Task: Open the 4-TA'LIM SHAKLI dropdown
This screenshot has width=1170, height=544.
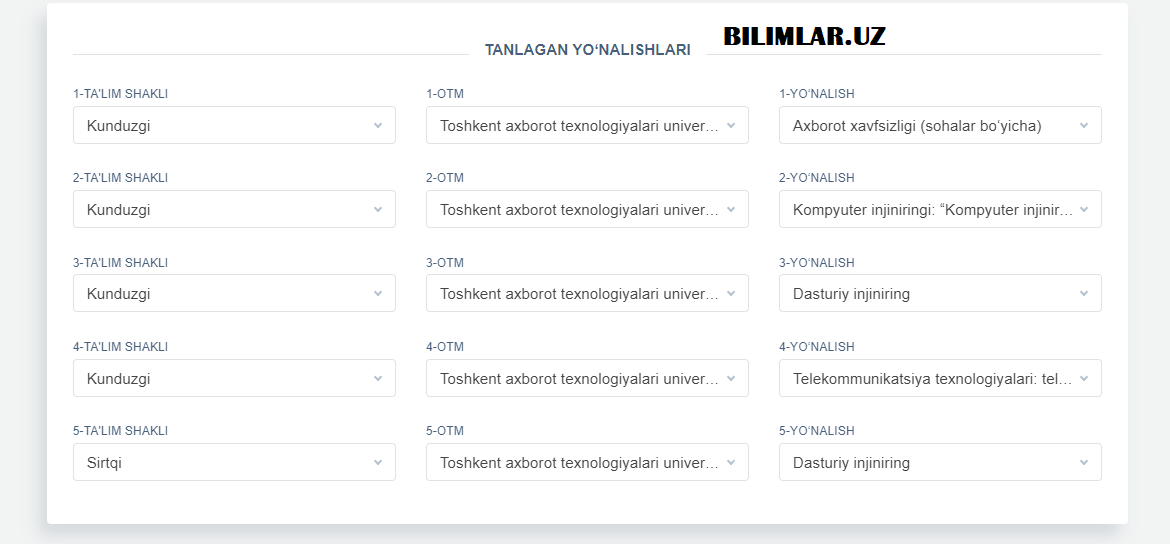Action: (x=234, y=379)
